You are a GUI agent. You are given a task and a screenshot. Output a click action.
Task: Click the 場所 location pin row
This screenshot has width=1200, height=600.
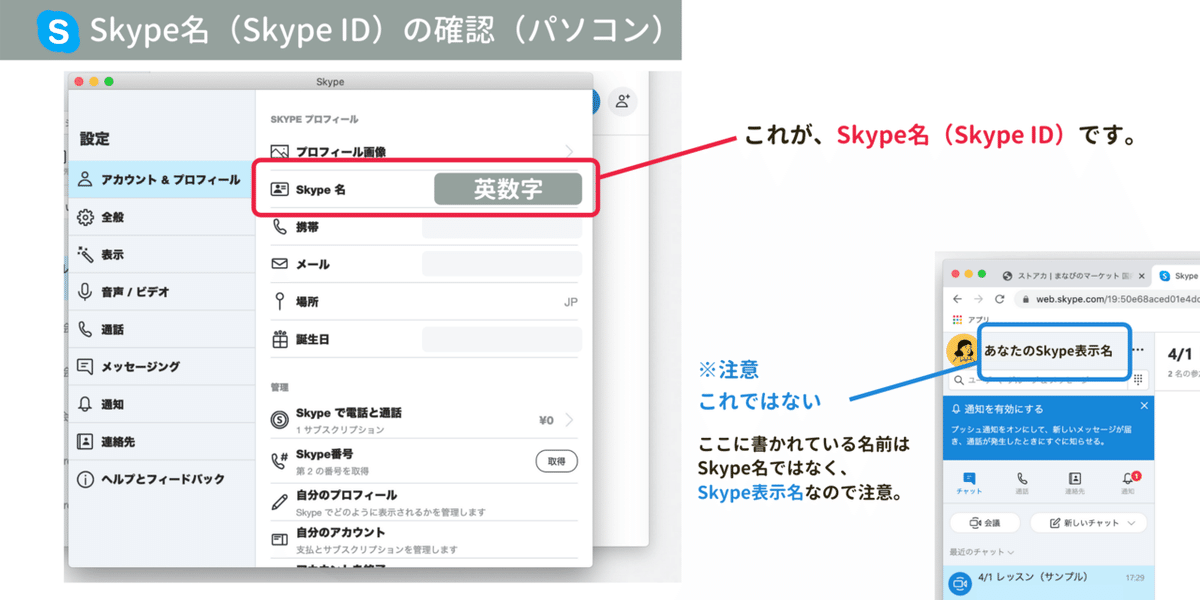point(424,302)
